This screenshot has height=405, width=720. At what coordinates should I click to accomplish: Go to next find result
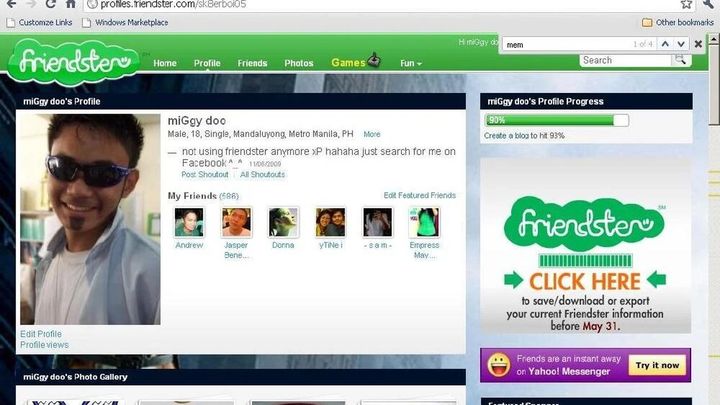[681, 44]
